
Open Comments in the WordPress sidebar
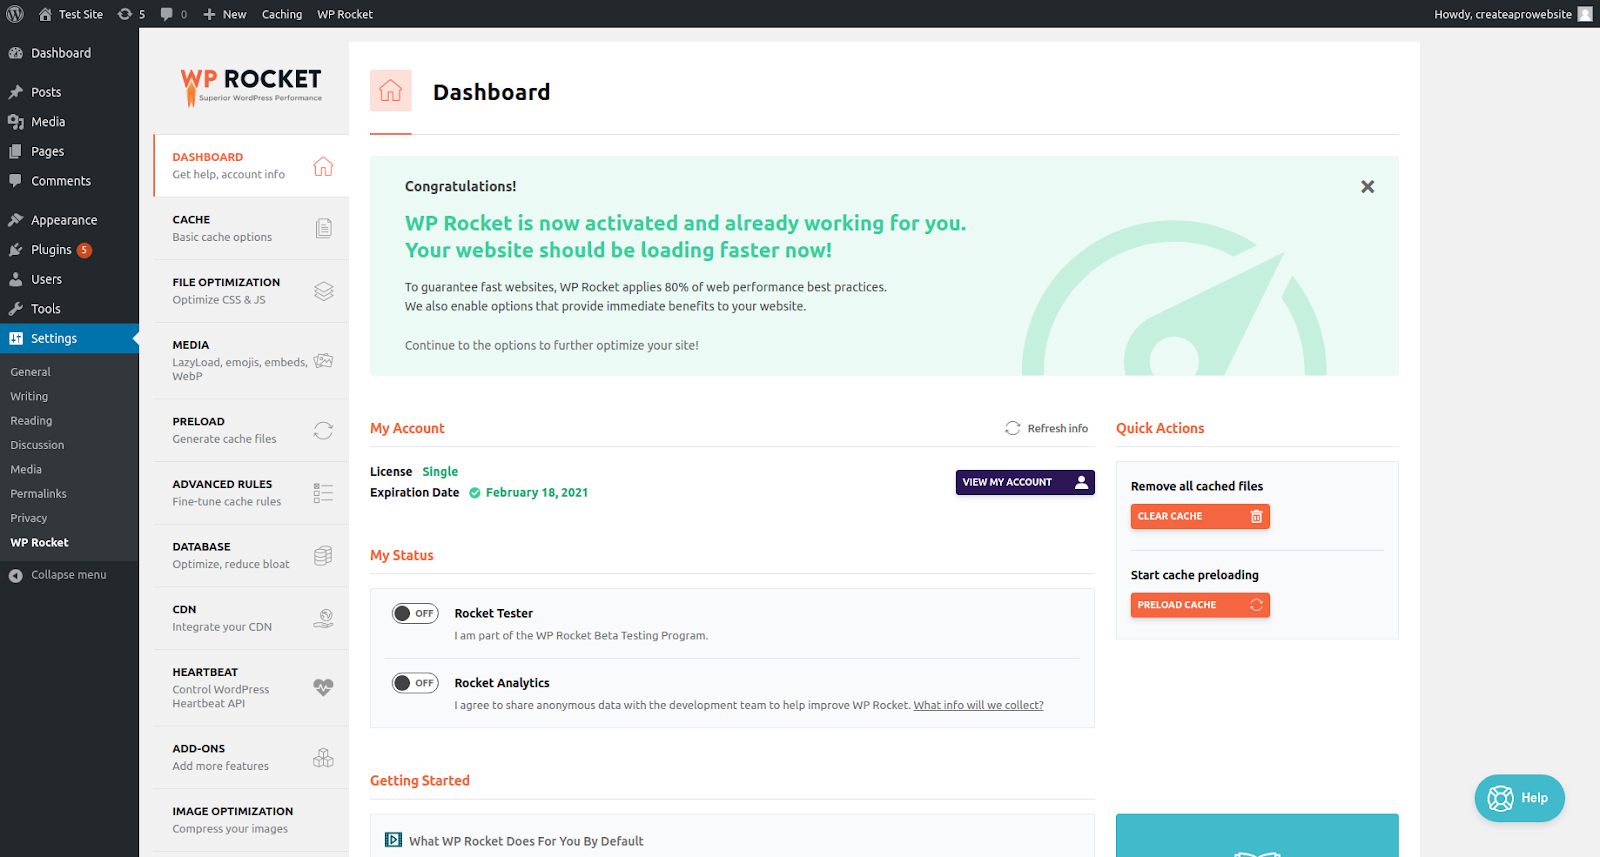coord(69,181)
